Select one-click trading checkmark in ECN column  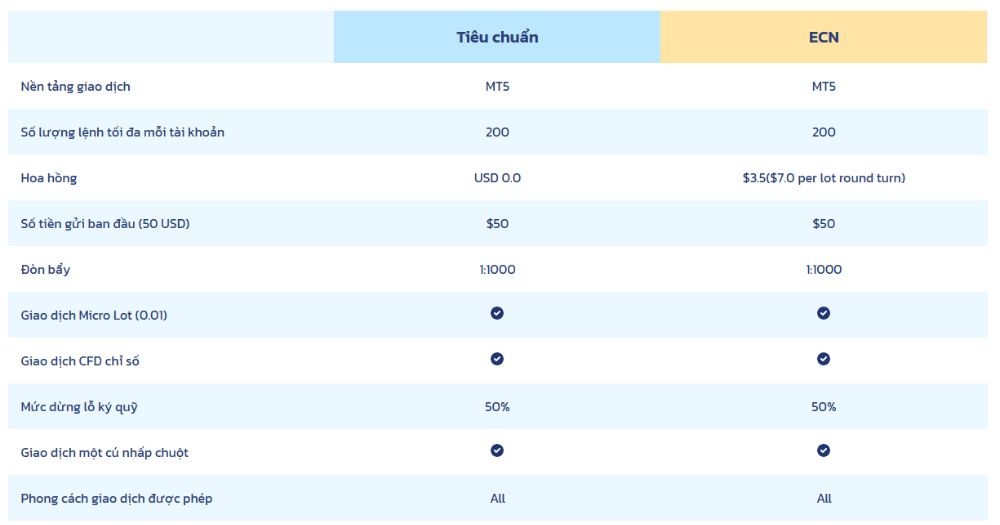pyautogui.click(x=823, y=451)
